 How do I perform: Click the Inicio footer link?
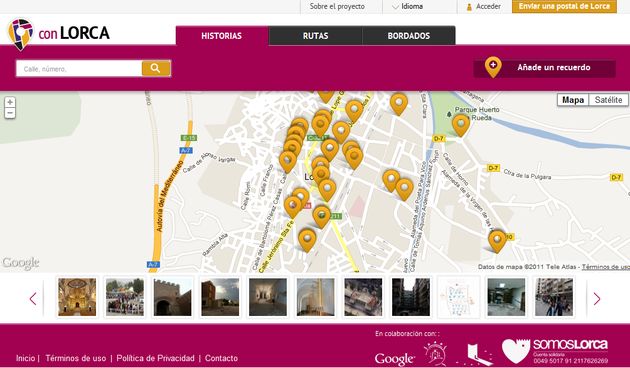[x=25, y=358]
